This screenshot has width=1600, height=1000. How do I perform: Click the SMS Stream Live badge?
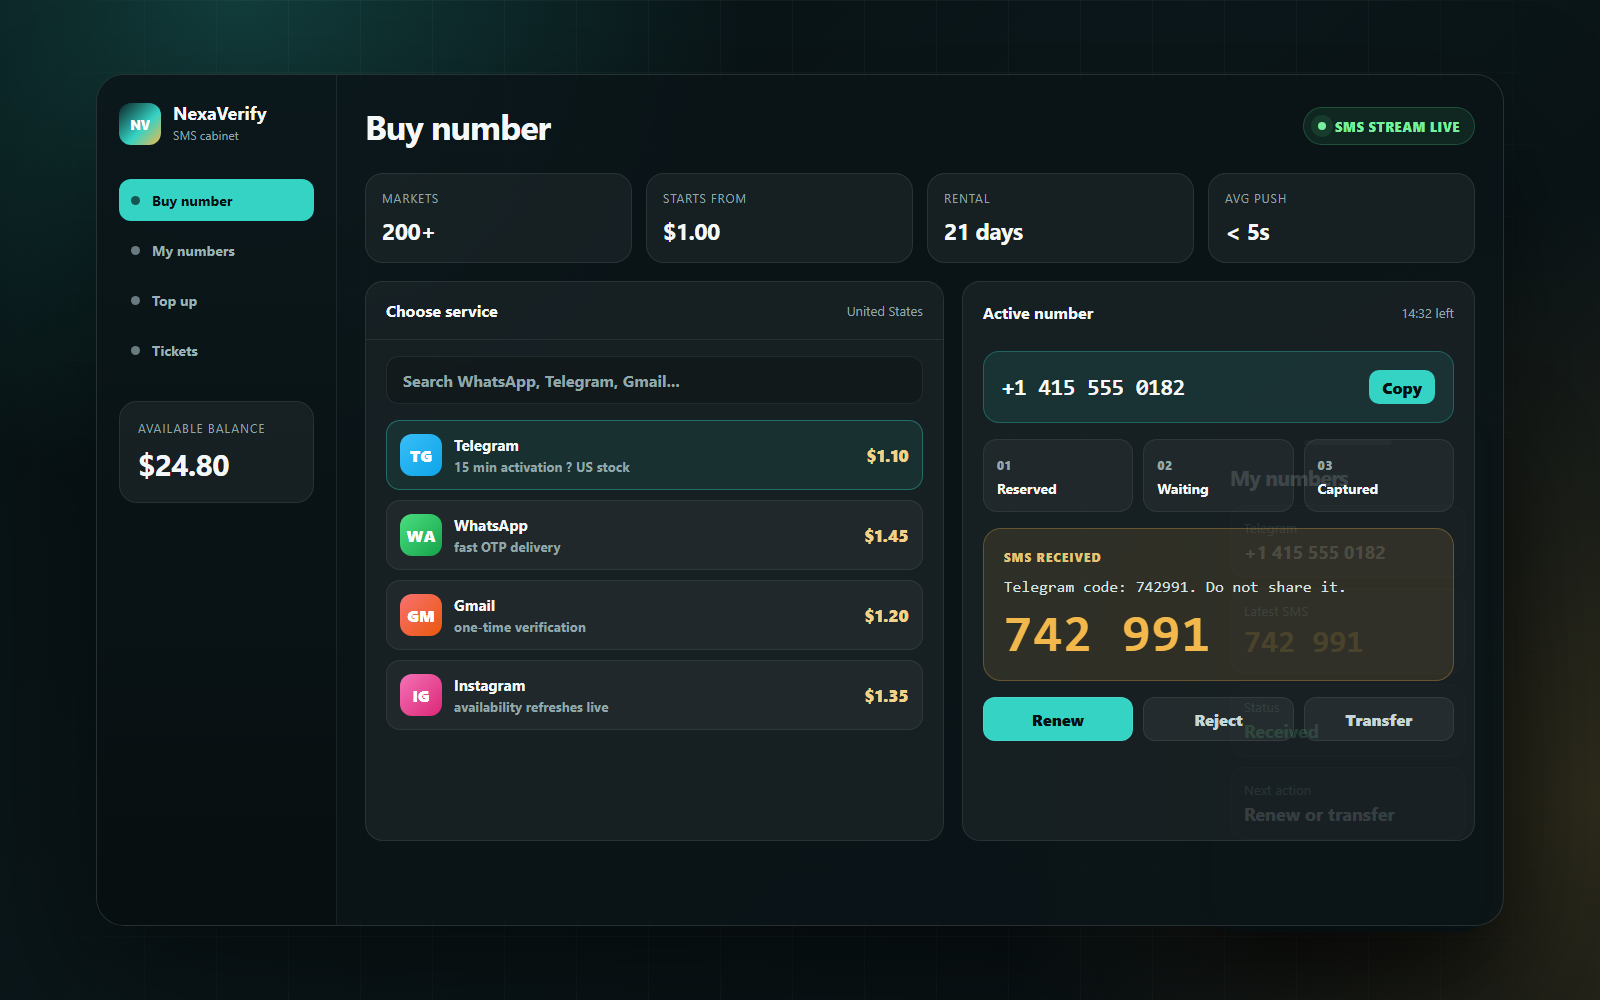1388,126
